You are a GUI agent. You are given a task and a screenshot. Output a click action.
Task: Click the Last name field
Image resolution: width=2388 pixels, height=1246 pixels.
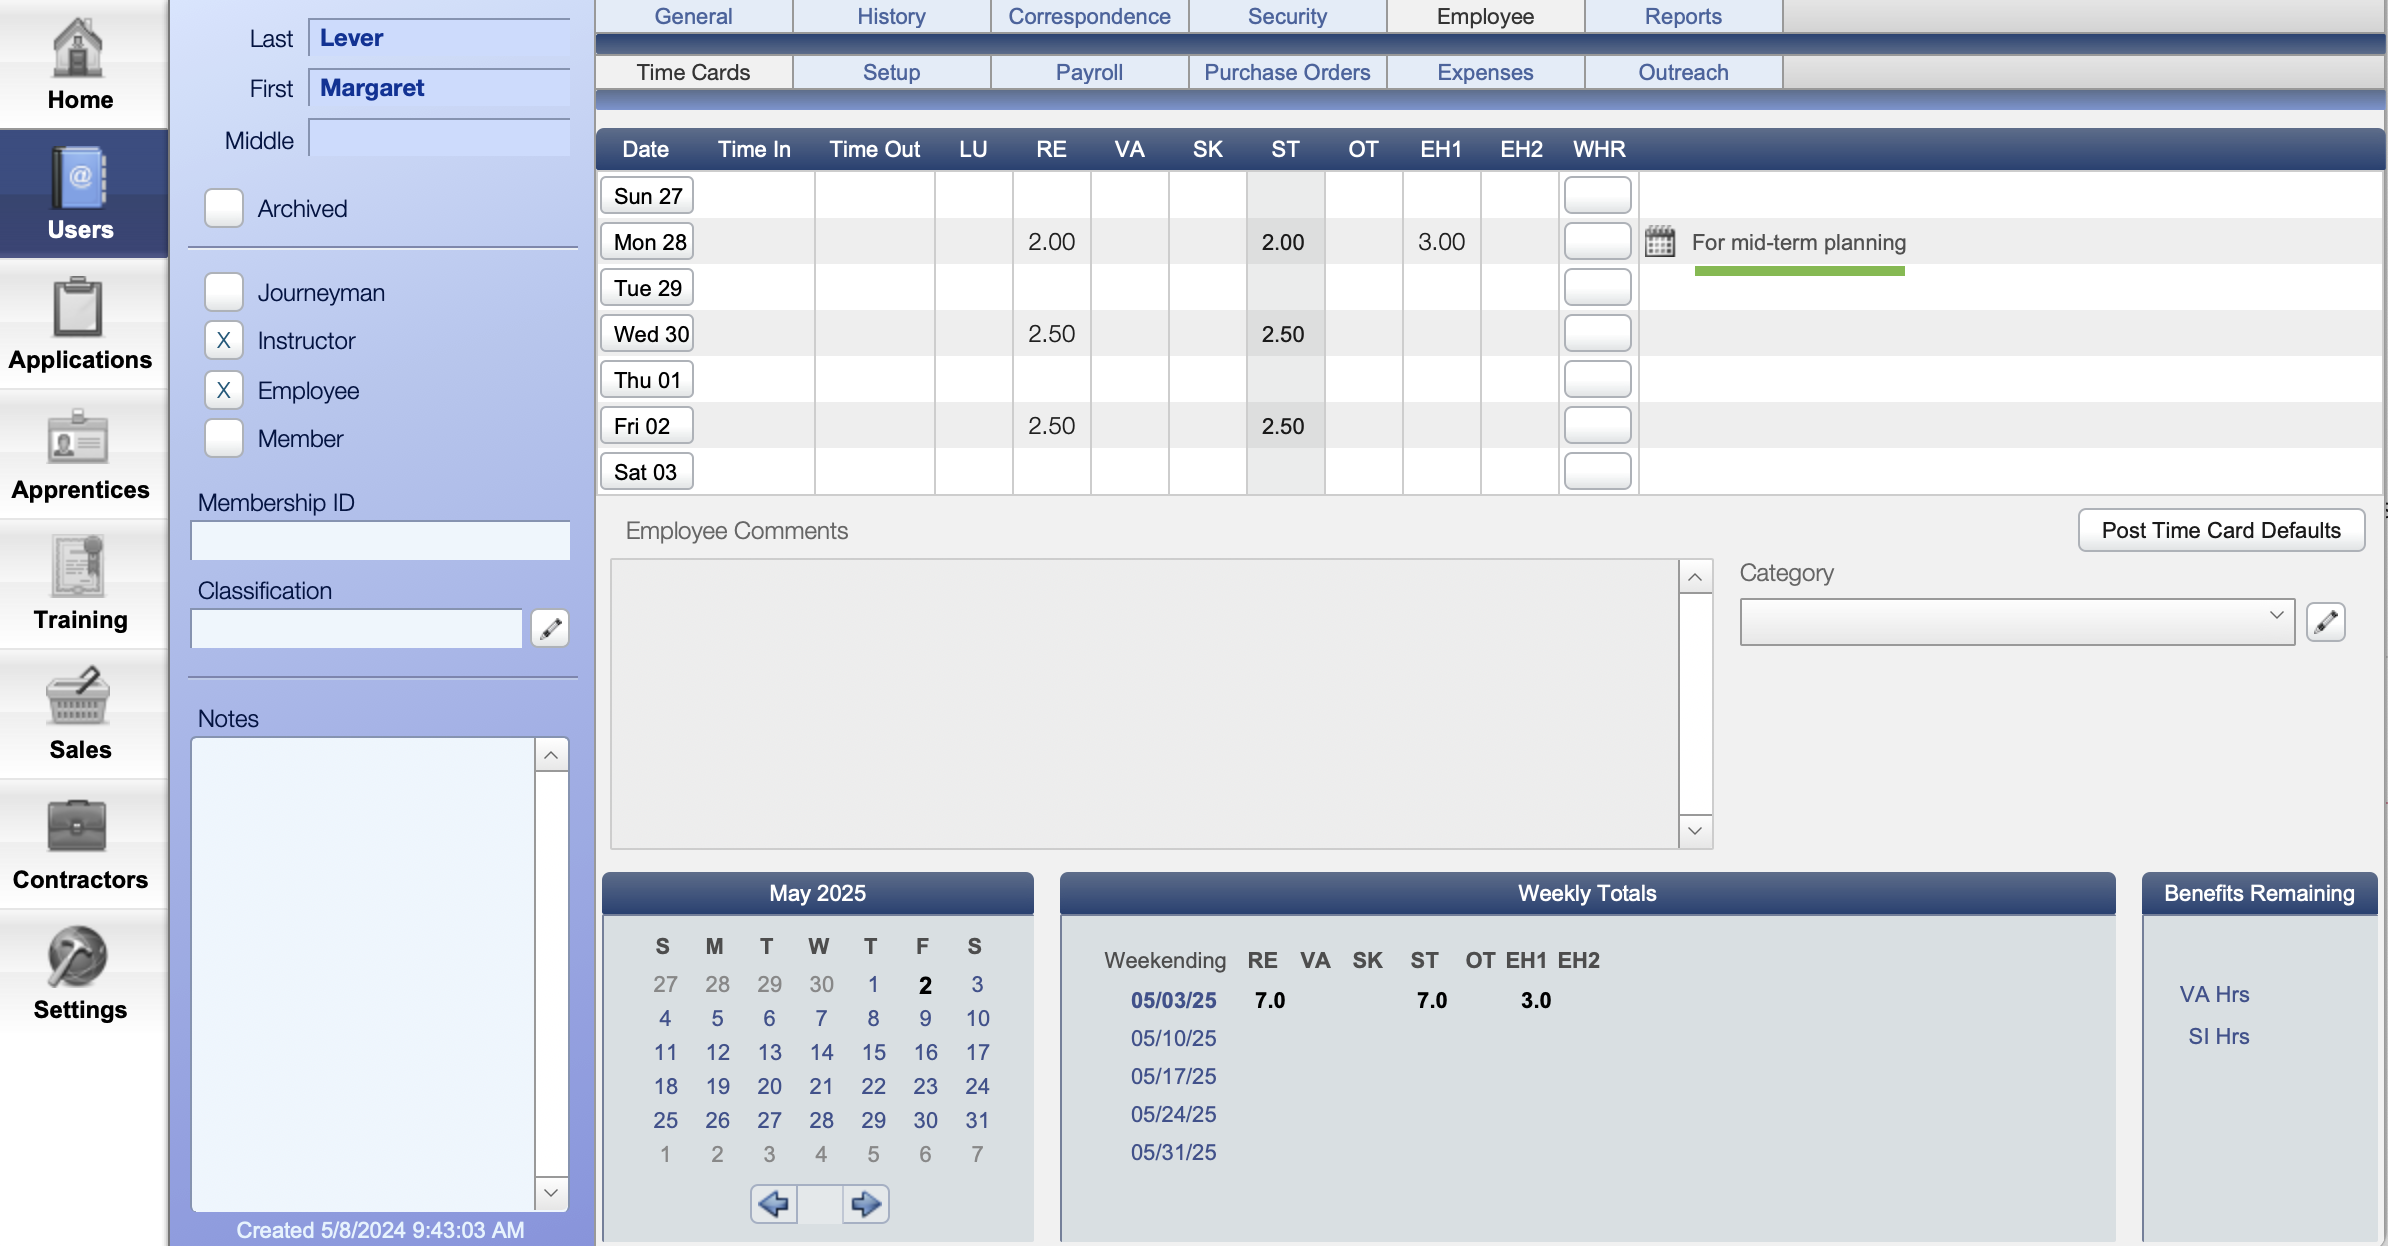point(439,38)
